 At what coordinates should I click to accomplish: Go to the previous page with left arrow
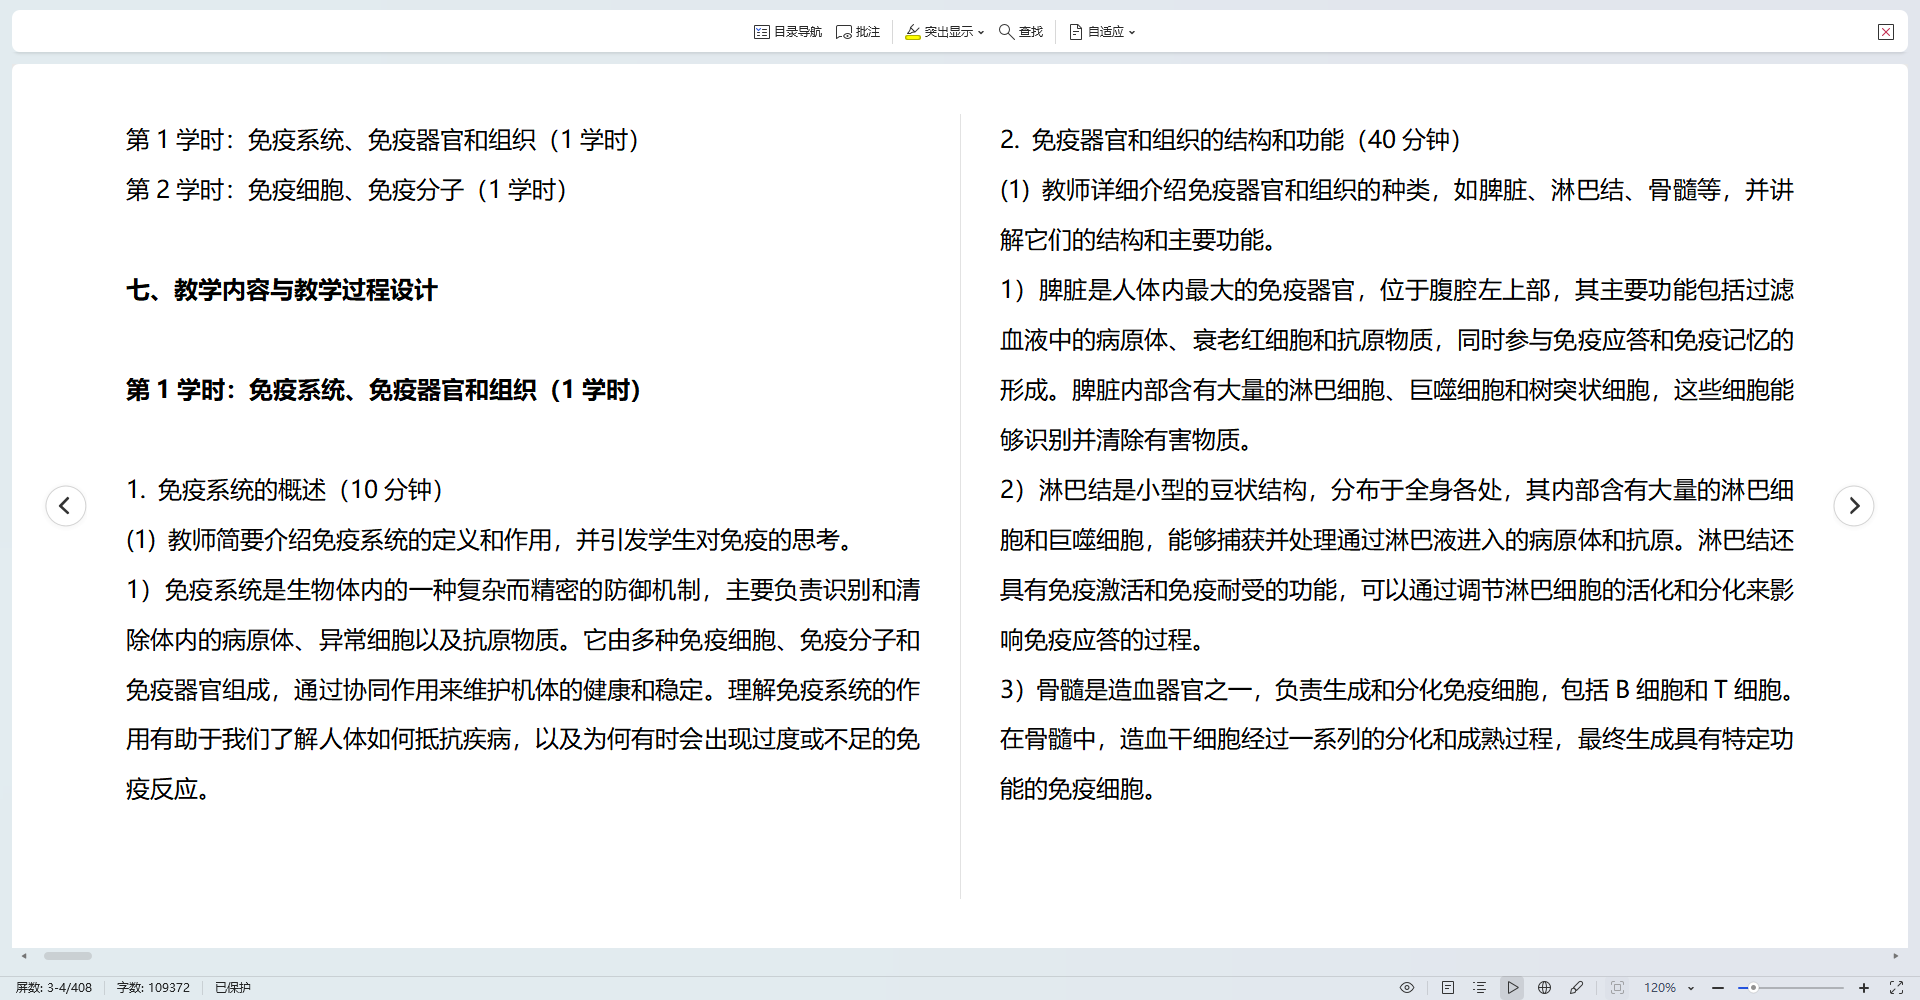[x=66, y=506]
